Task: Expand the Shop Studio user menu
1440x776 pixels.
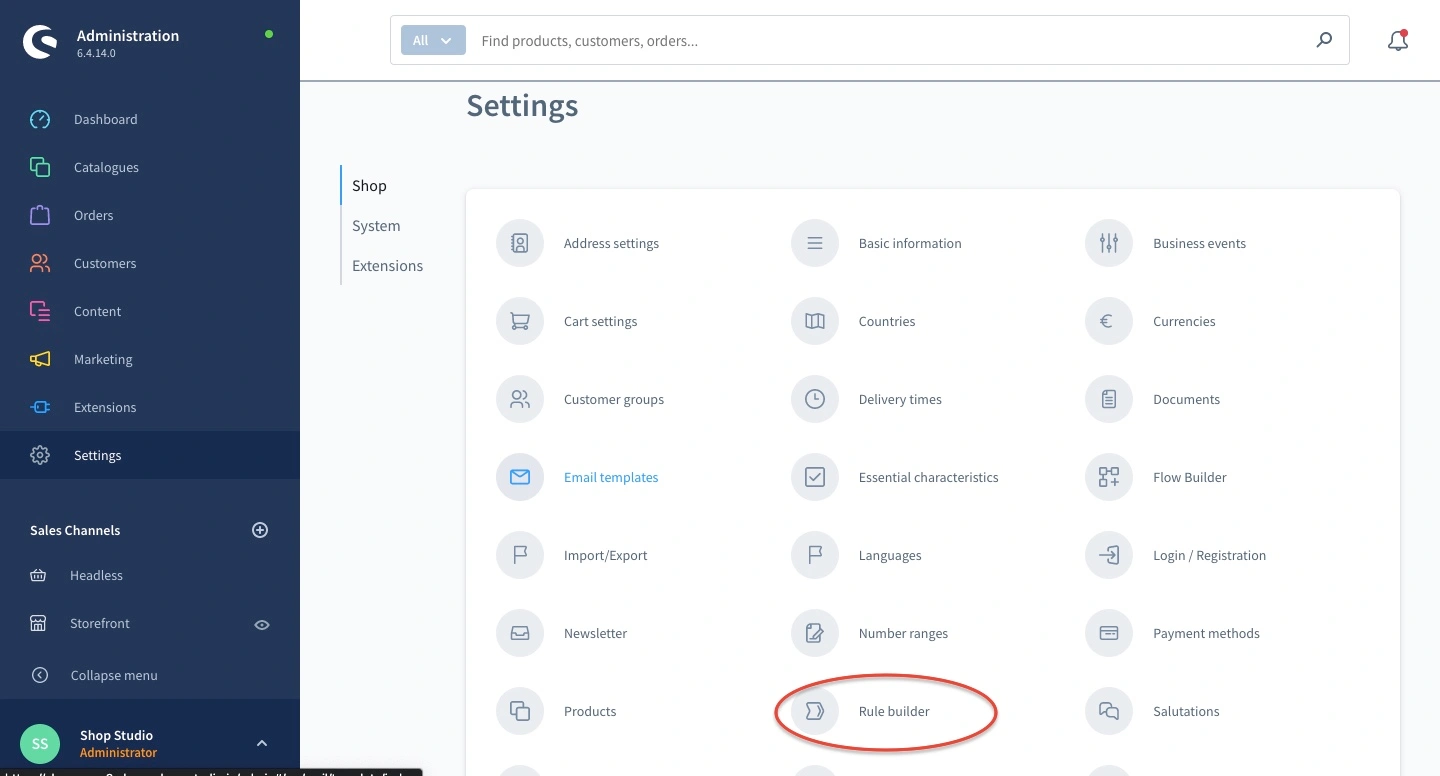Action: coord(261,743)
